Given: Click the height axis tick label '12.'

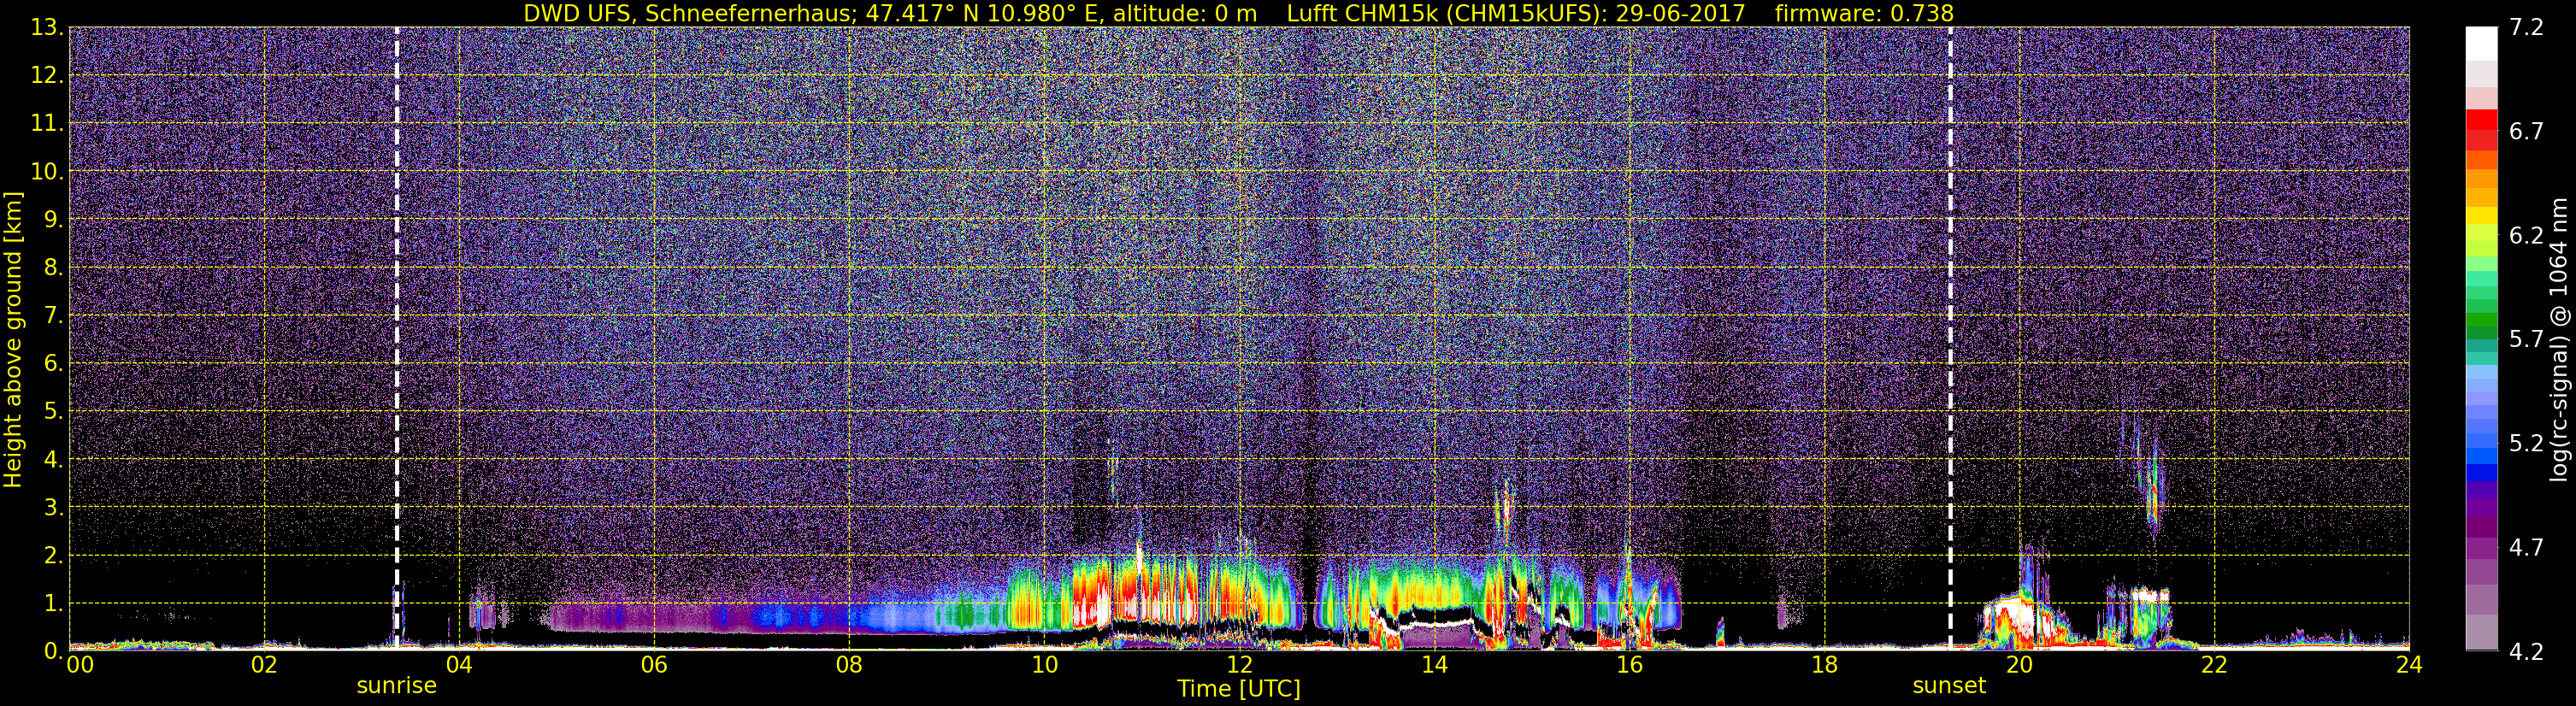Looking at the screenshot, I should (46, 76).
